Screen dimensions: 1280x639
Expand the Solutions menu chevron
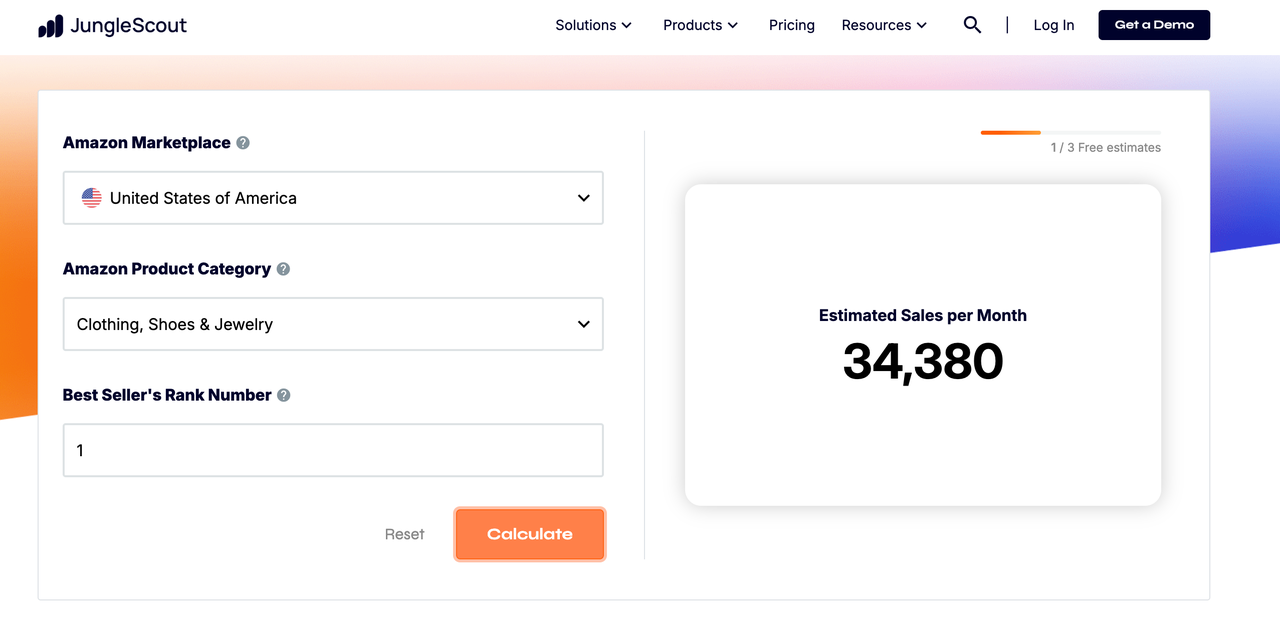point(627,25)
